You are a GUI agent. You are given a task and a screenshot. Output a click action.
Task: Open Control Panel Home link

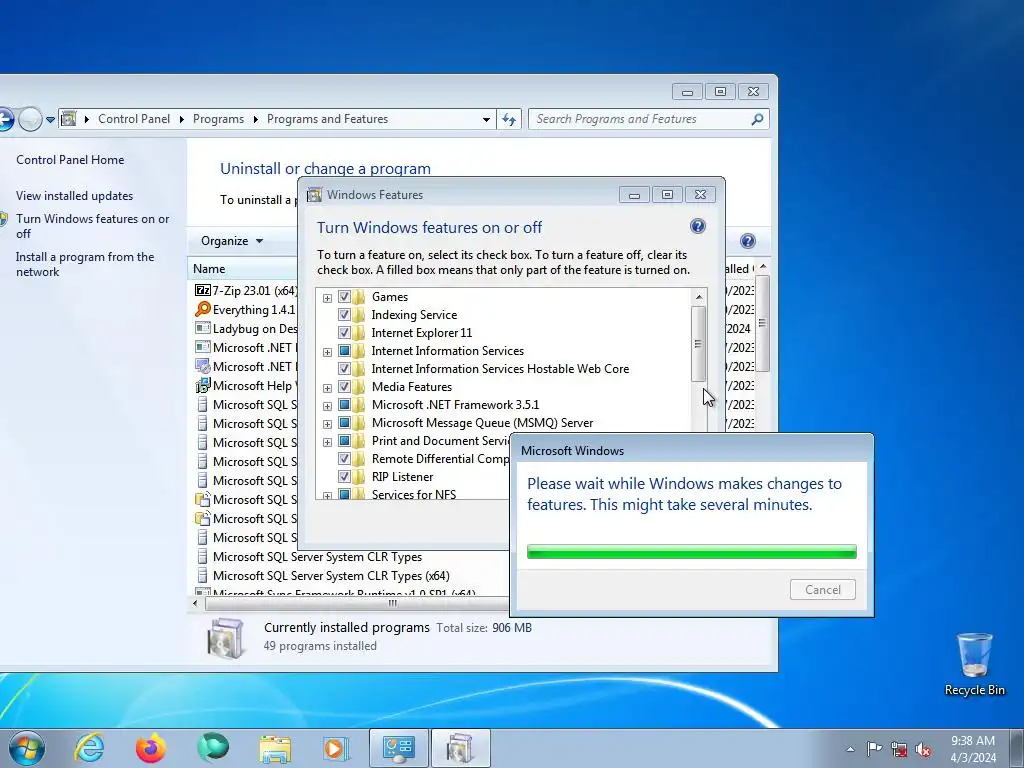[x=70, y=160]
